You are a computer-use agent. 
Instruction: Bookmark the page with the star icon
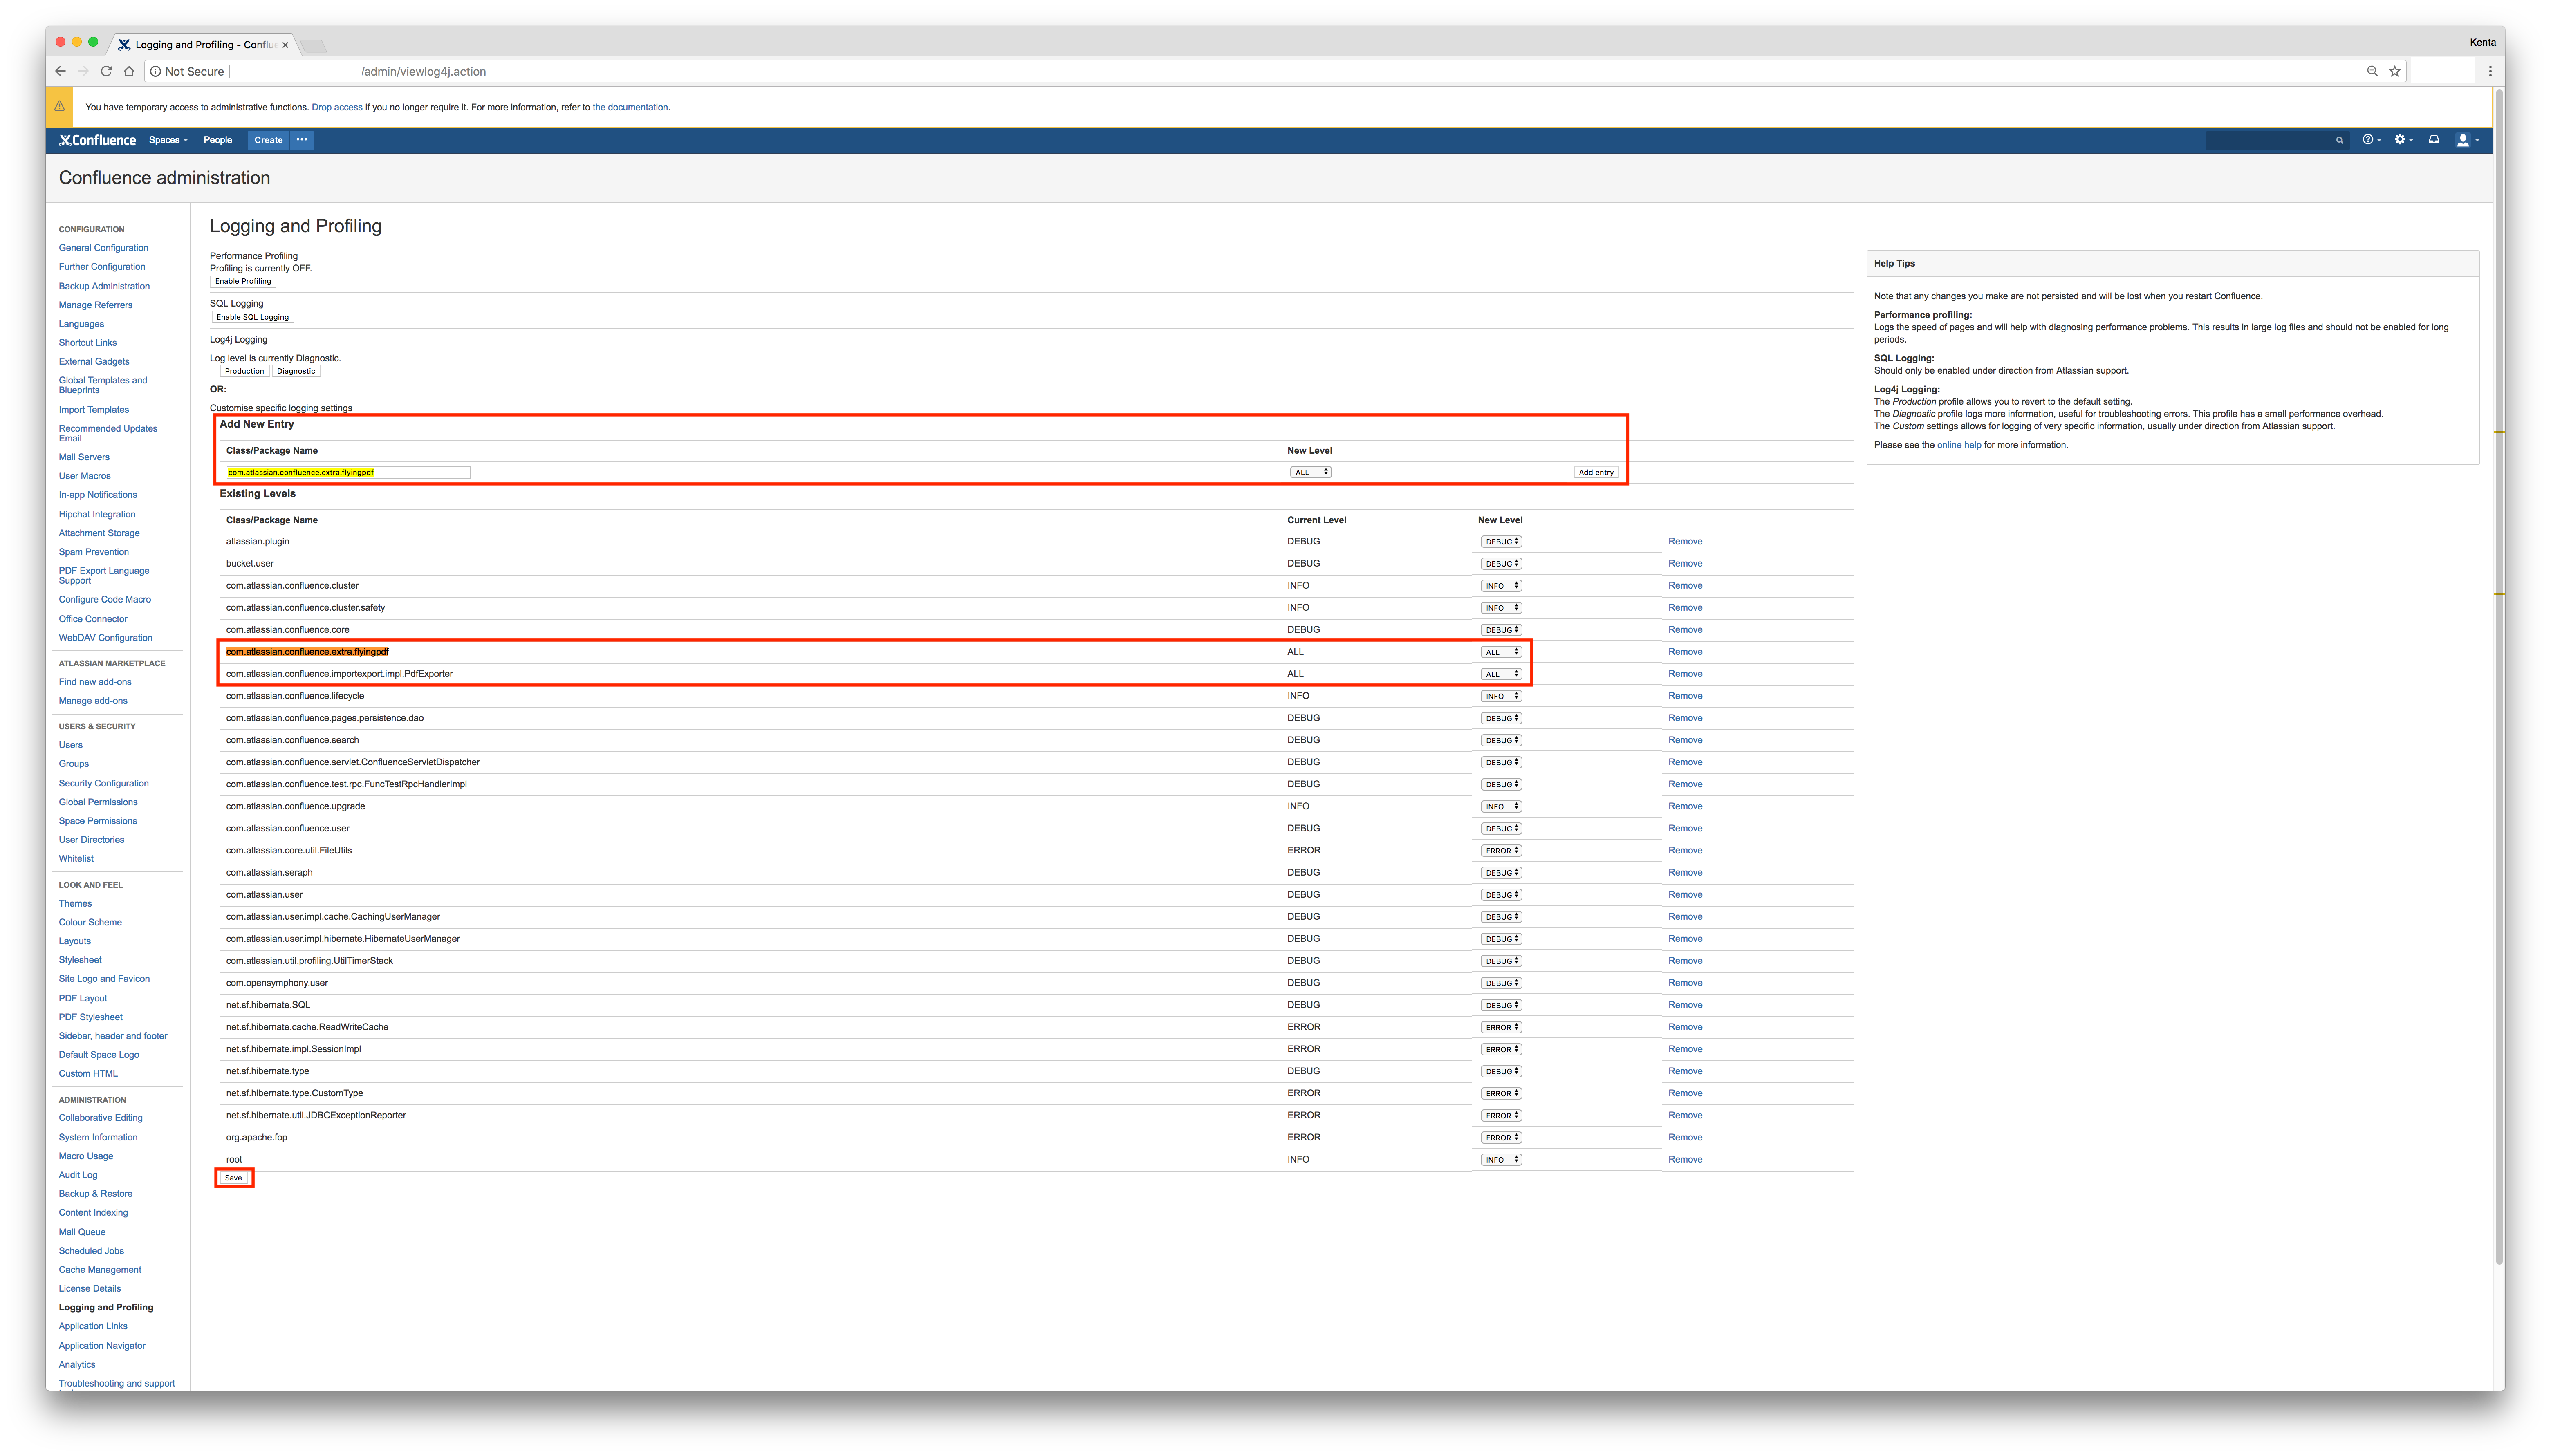[2395, 71]
